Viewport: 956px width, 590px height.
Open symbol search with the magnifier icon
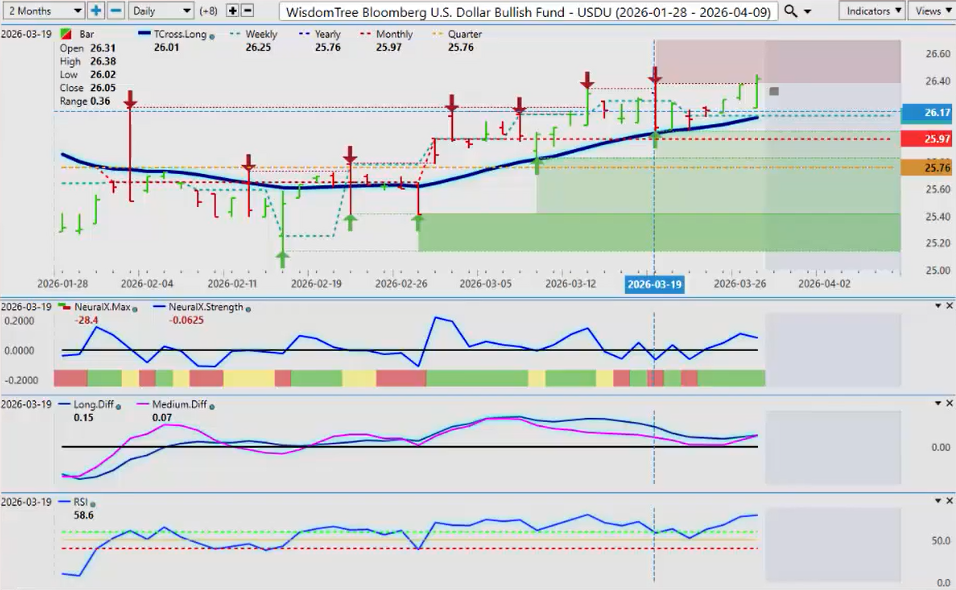click(791, 11)
